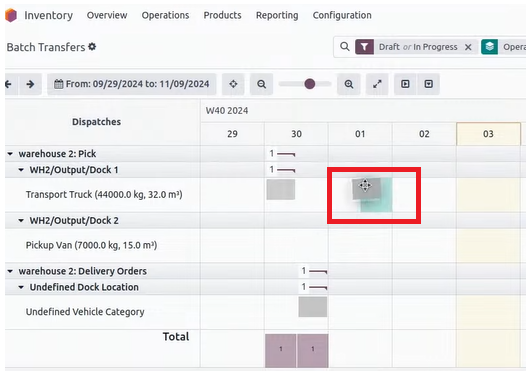527x373 pixels.
Task: Click the expand rows toolbar icon
Action: (x=405, y=84)
